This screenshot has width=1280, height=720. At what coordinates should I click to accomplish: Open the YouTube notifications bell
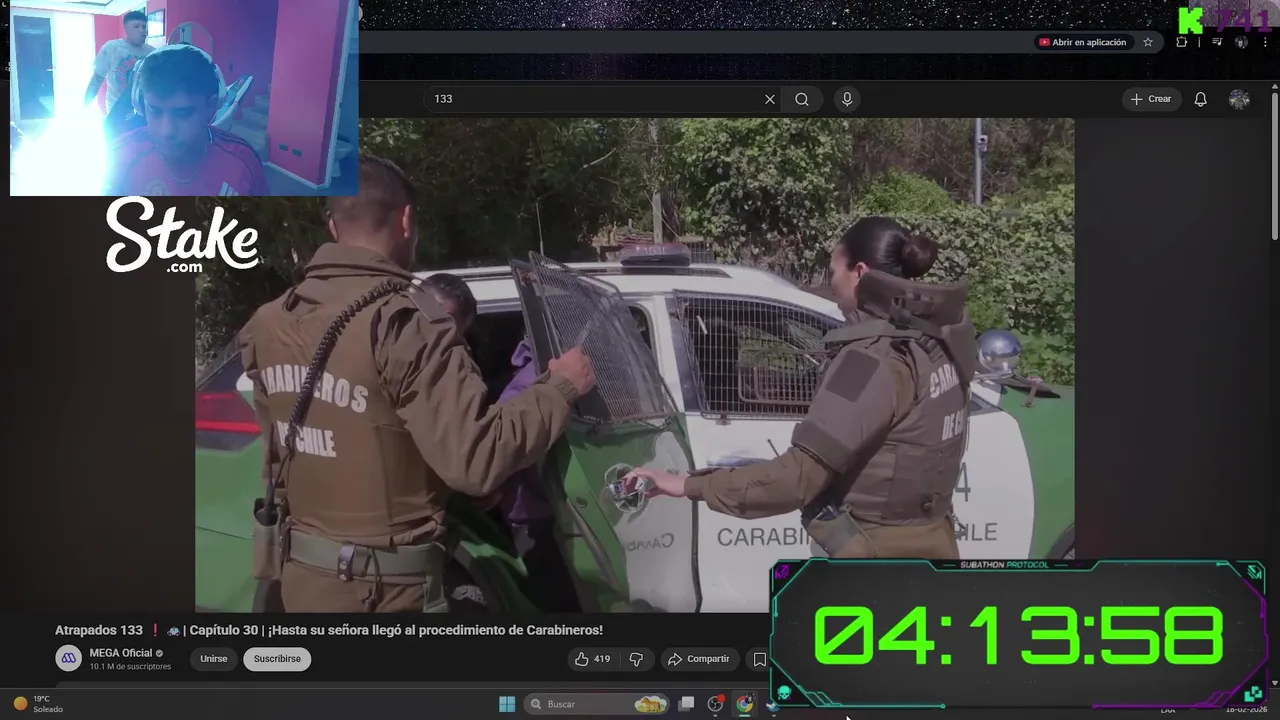click(x=1200, y=99)
